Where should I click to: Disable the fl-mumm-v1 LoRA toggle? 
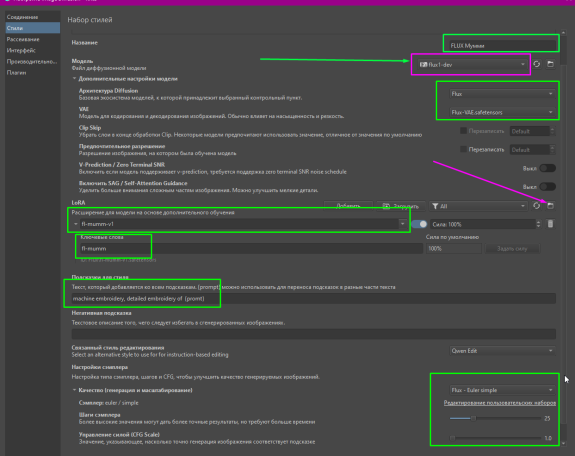(419, 224)
